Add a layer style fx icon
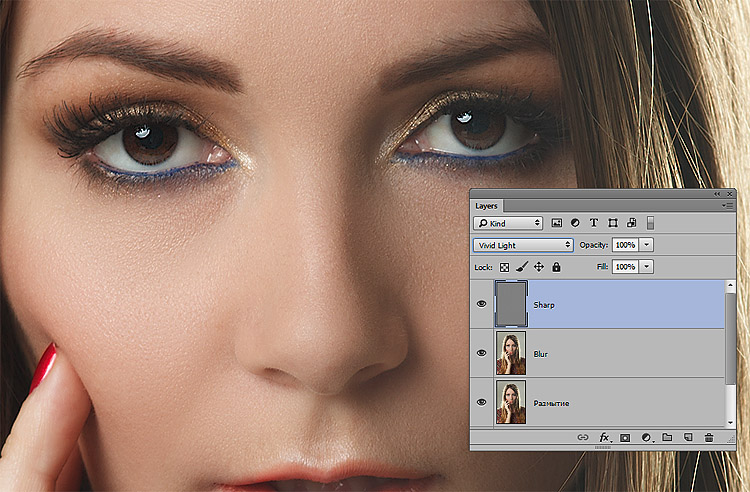Screen dimensions: 750x492 click(x=604, y=437)
